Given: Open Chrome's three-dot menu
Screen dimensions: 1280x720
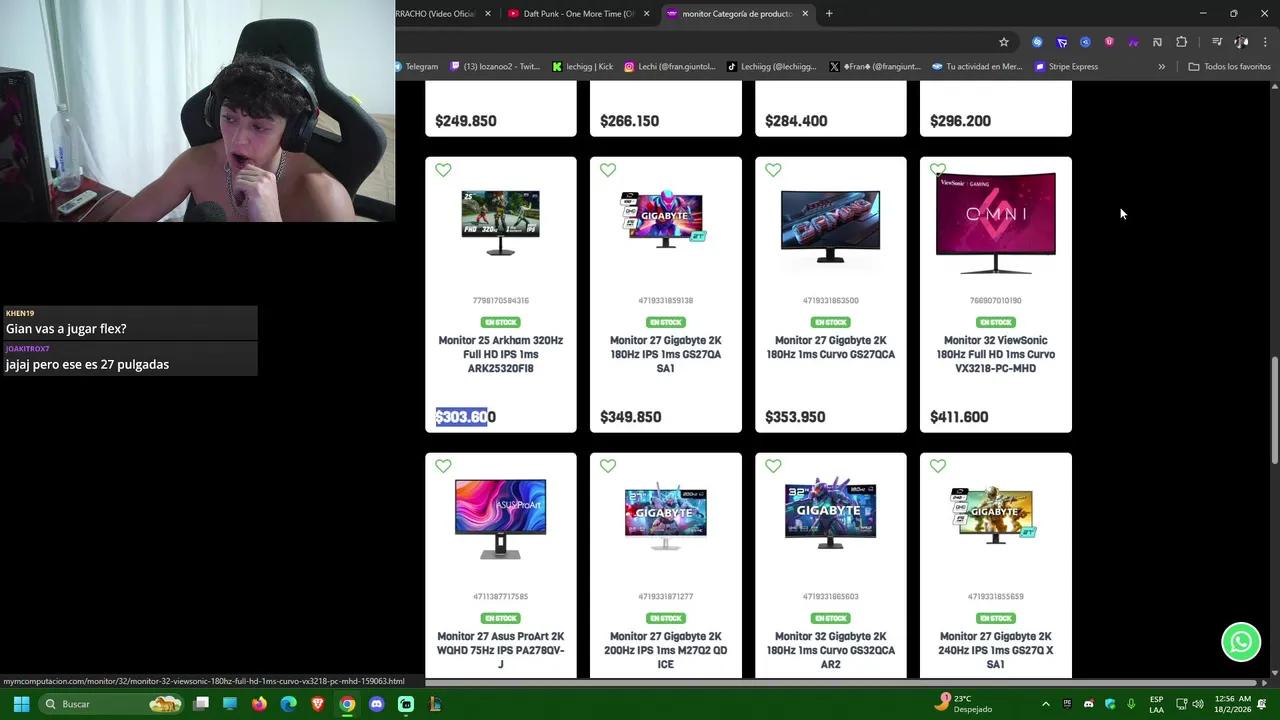Looking at the screenshot, I should pyautogui.click(x=1265, y=42).
